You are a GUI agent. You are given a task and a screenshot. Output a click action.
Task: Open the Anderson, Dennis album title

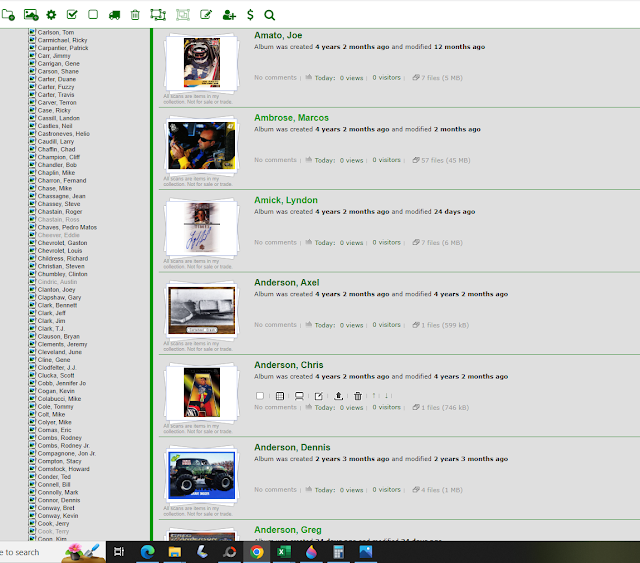[292, 448]
